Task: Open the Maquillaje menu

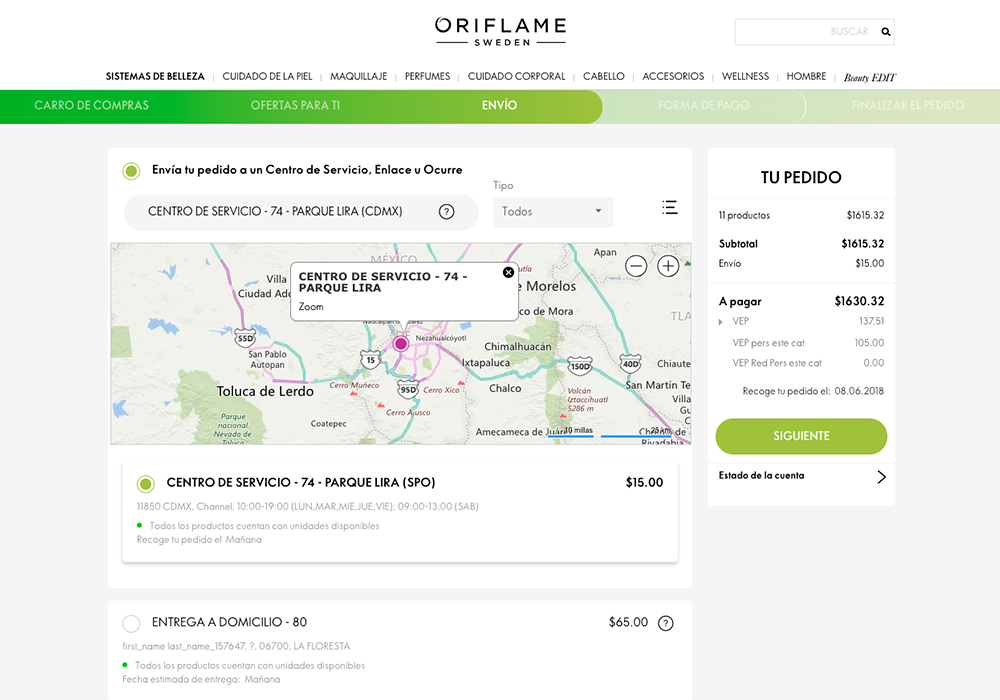Action: coord(358,76)
